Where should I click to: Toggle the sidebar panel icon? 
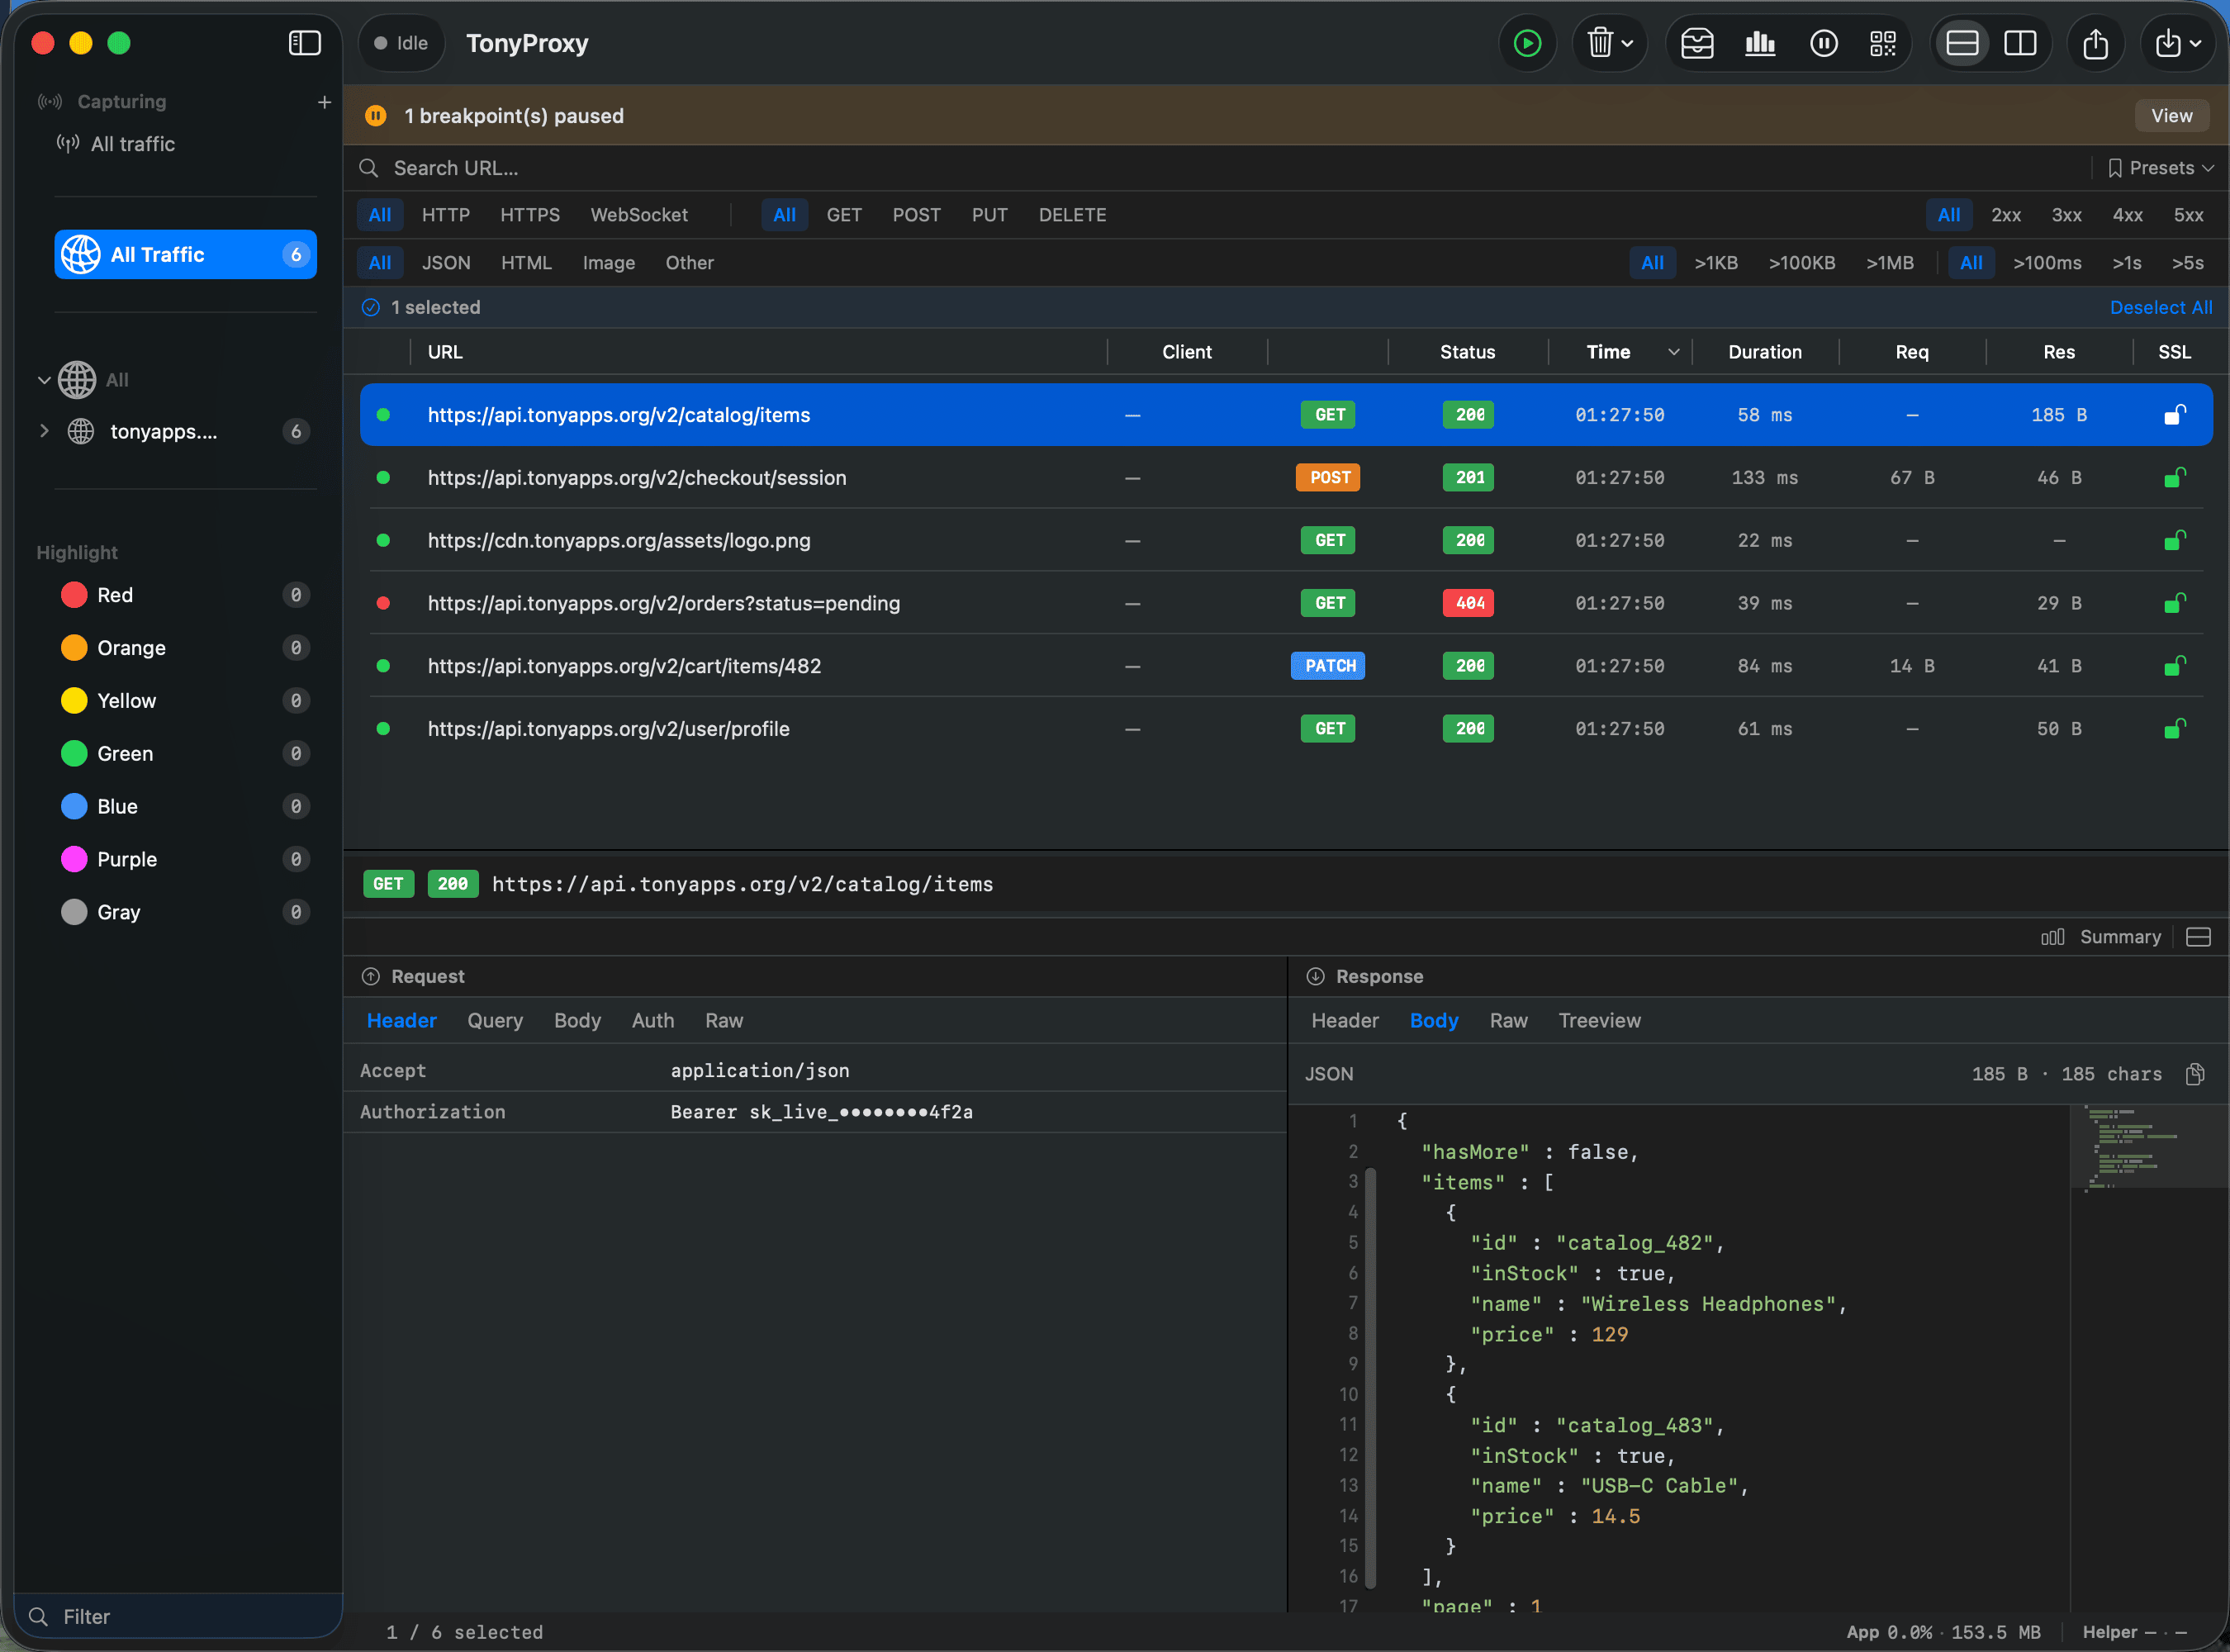coord(304,43)
